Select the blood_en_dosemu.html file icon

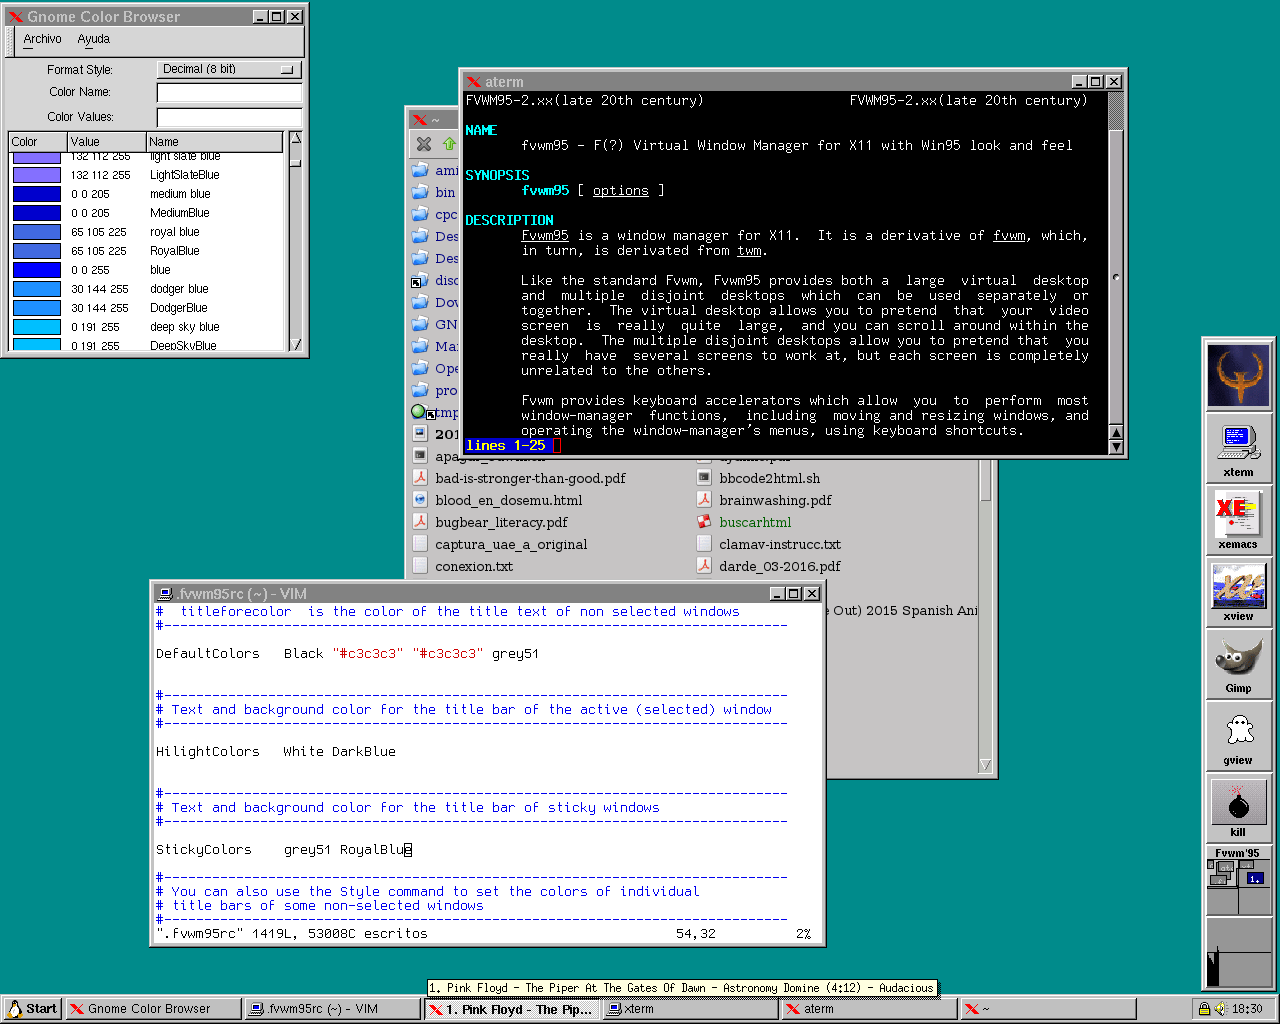coord(421,500)
